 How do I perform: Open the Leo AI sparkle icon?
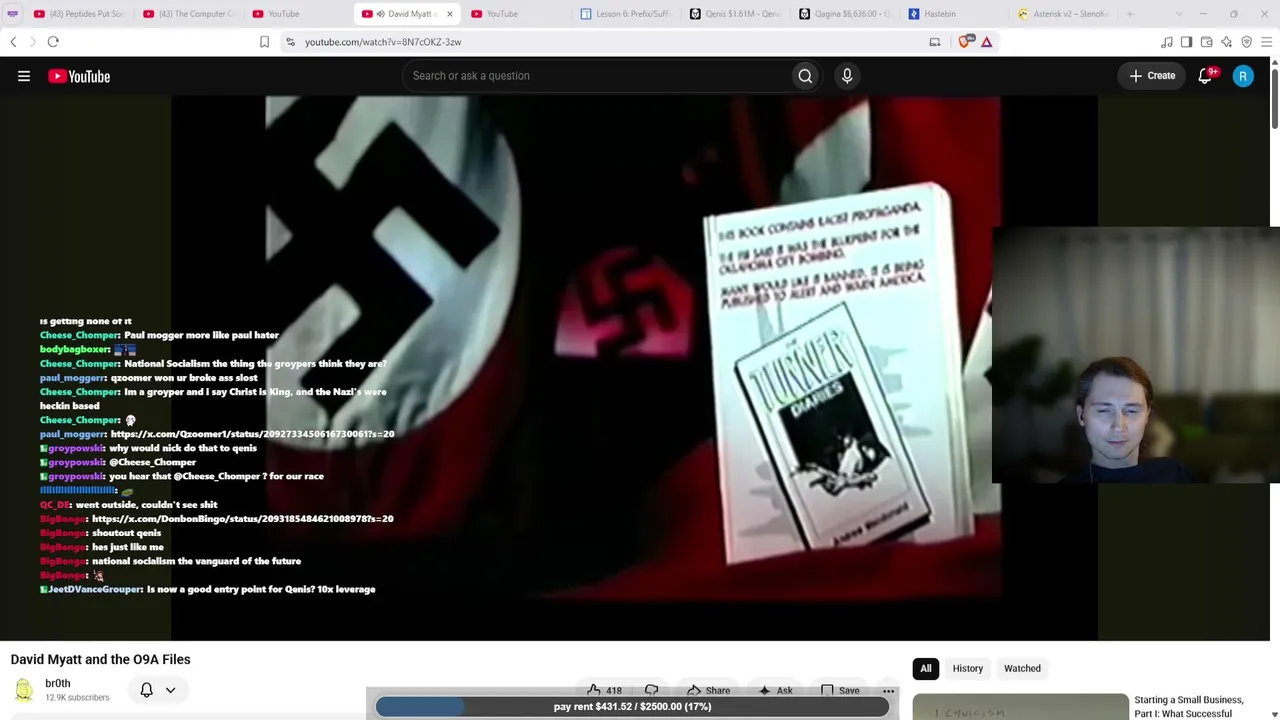pyautogui.click(x=1226, y=42)
